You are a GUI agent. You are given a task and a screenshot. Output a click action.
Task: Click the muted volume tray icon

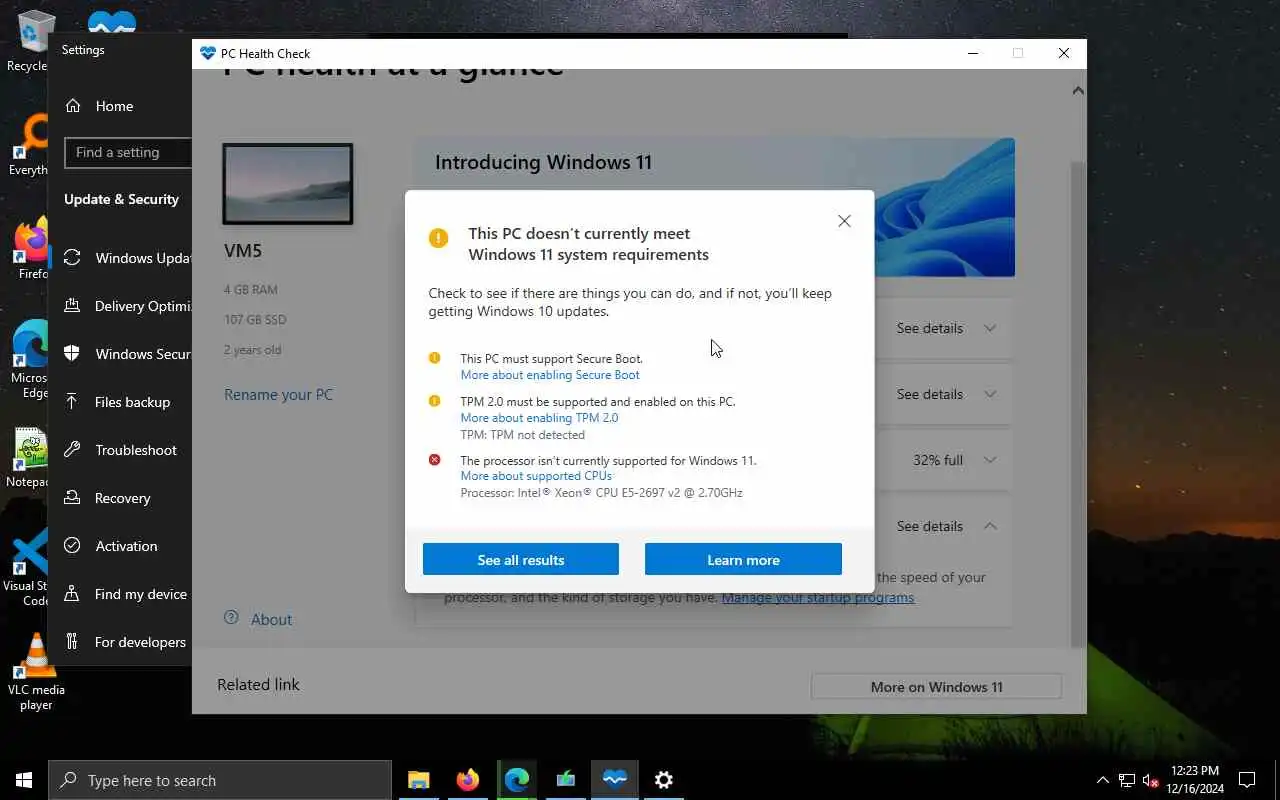1151,780
